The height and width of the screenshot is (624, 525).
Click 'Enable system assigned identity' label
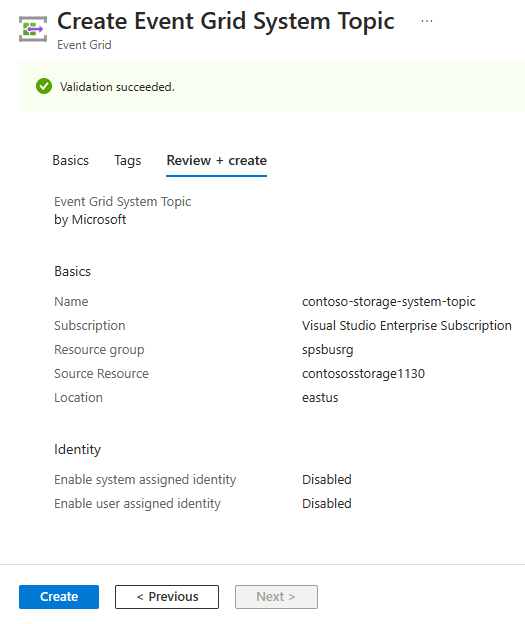point(145,480)
